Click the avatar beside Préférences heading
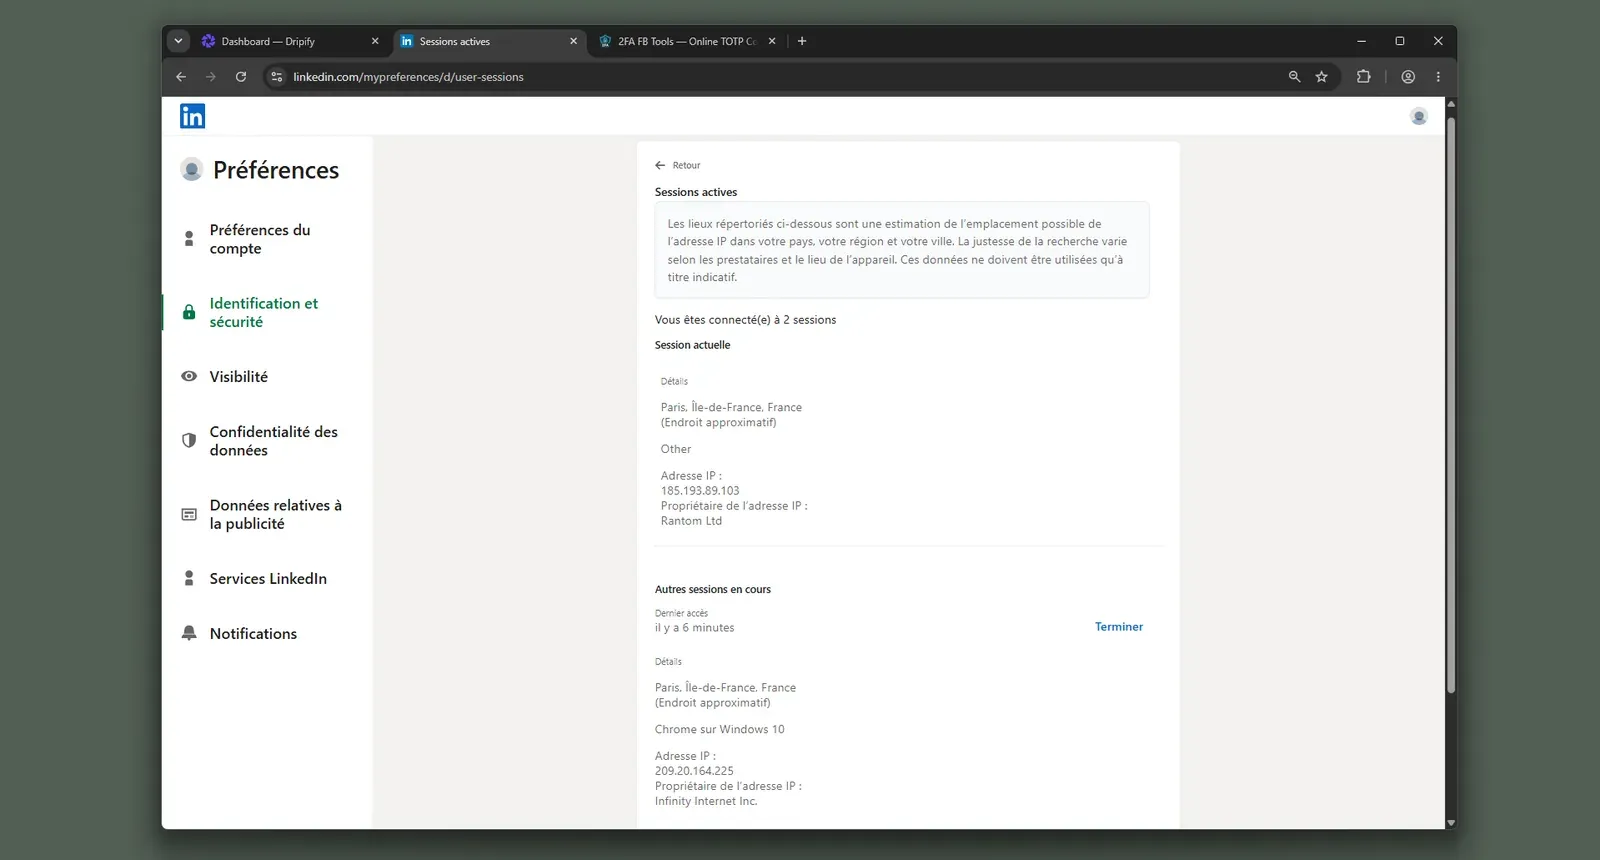This screenshot has height=860, width=1600. point(191,169)
